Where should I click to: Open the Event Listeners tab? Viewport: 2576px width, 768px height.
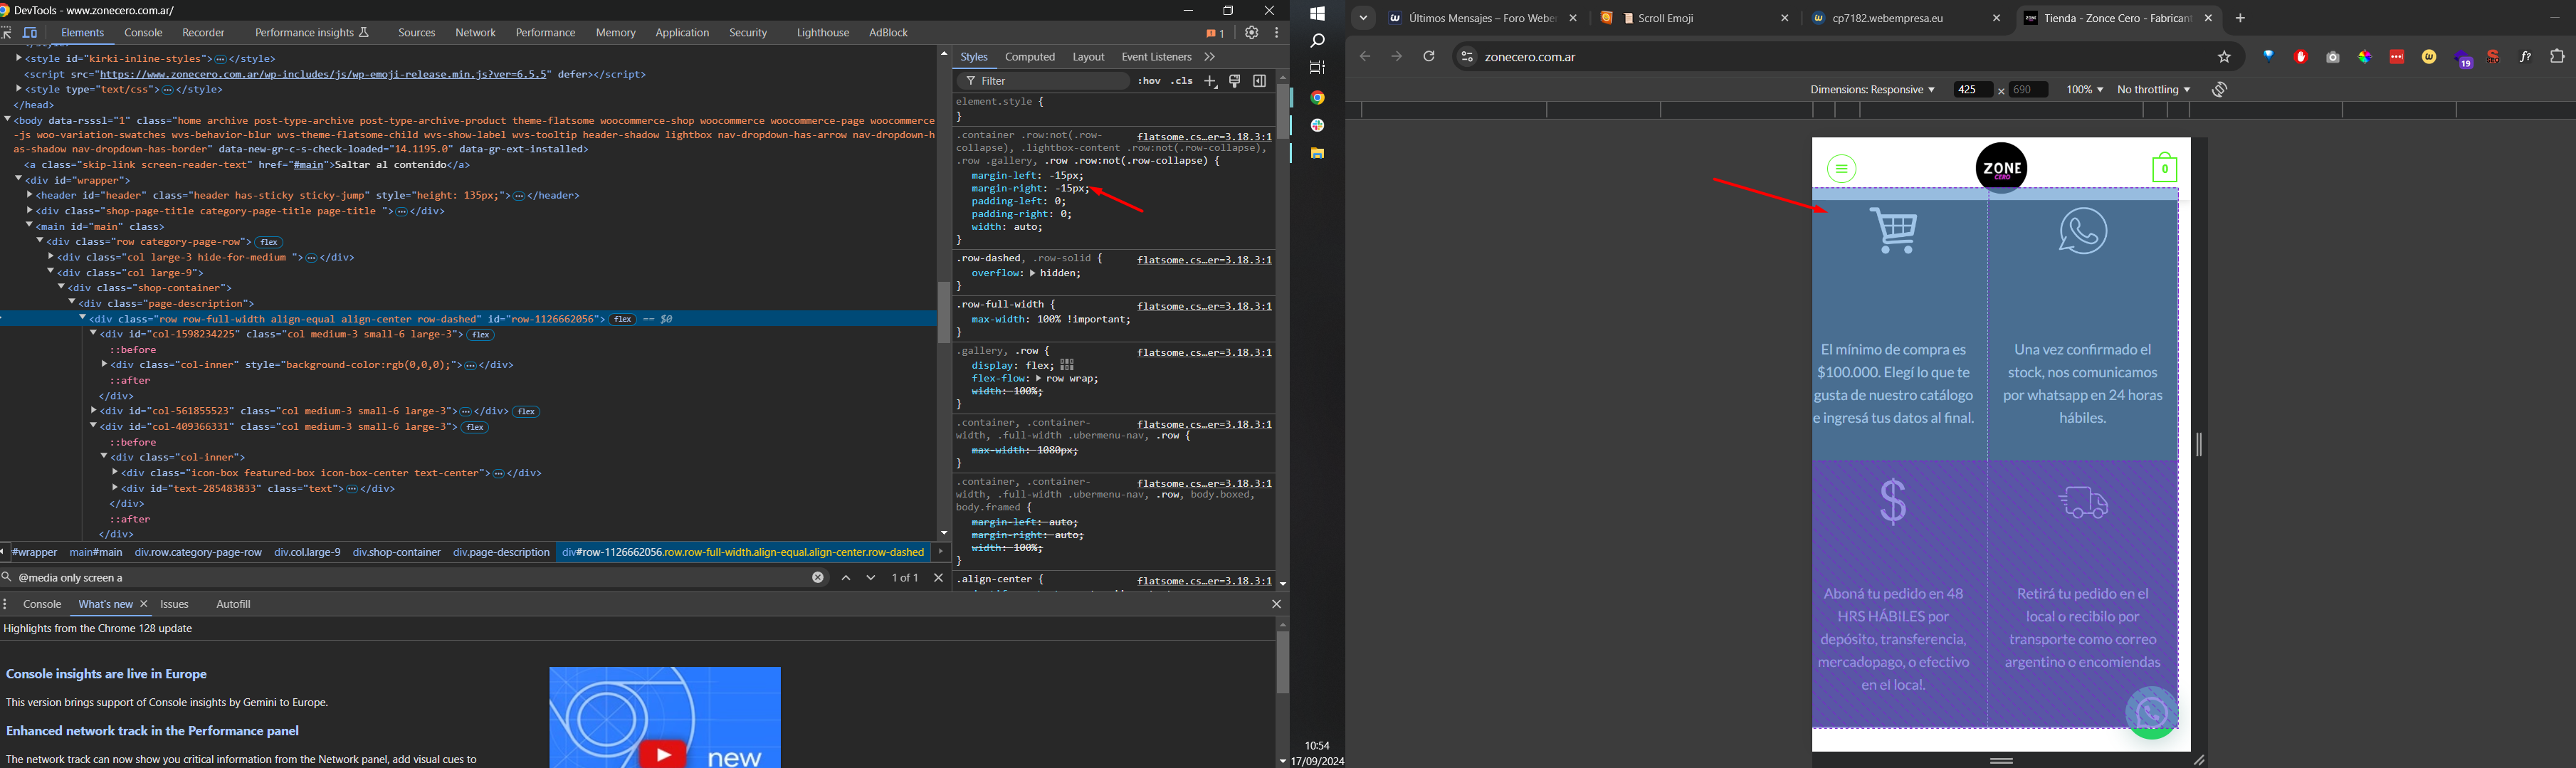tap(1156, 58)
